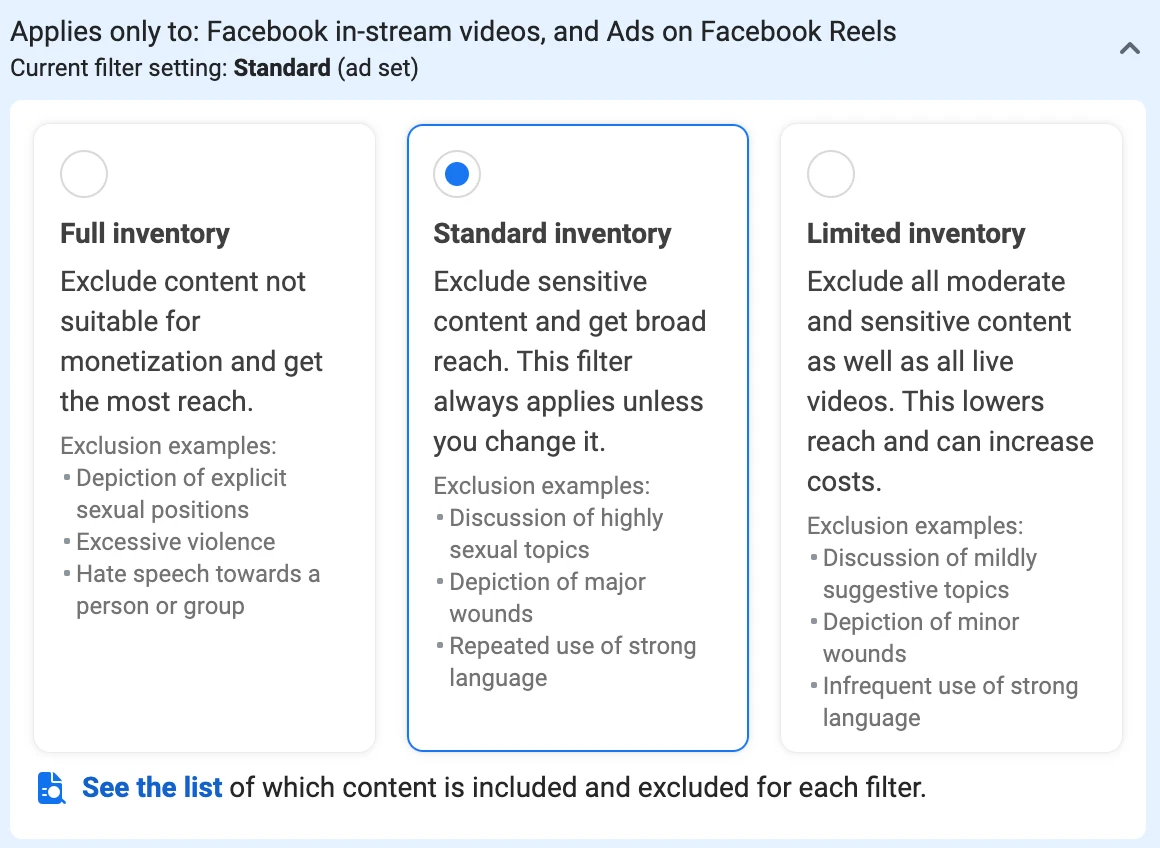Click the "Full inventory" heading
Viewport: 1160px width, 848px height.
tap(145, 234)
